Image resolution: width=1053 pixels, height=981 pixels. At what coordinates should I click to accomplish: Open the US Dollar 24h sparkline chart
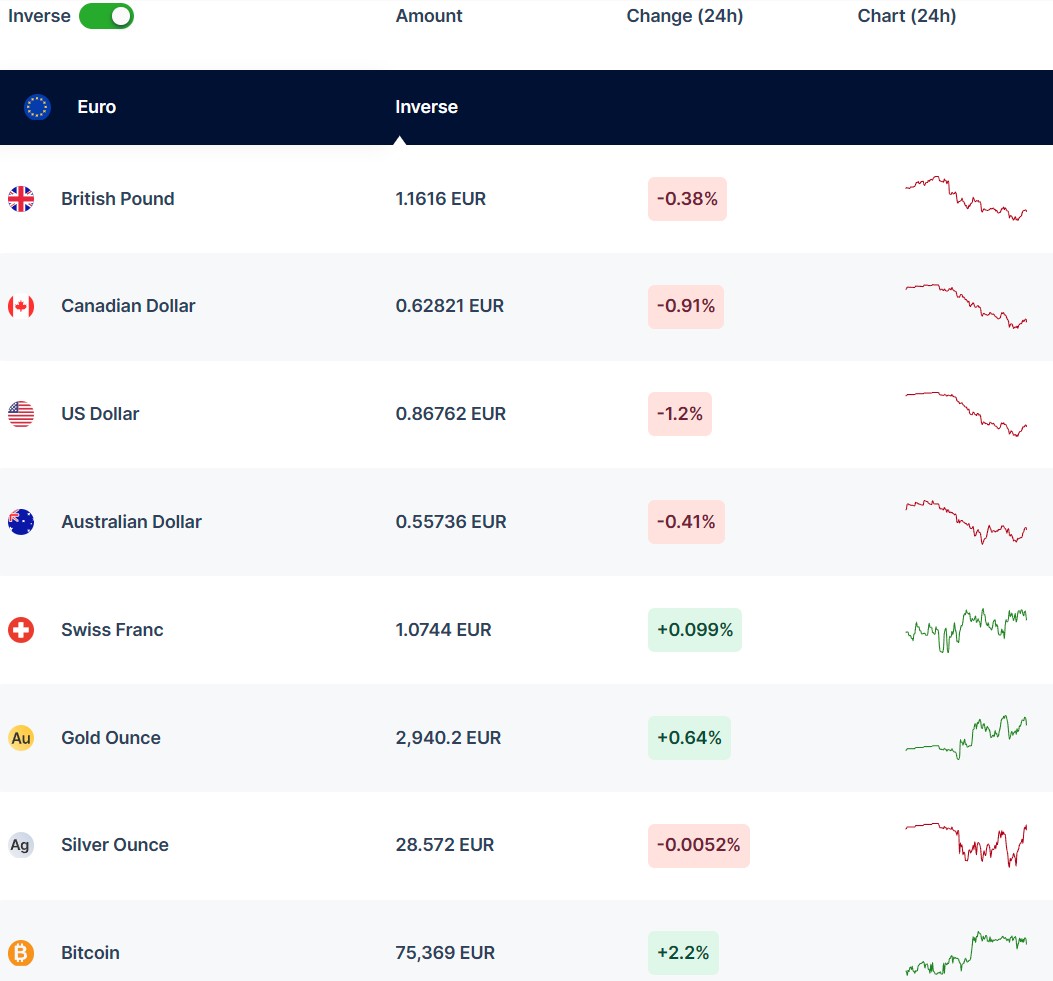(x=966, y=414)
